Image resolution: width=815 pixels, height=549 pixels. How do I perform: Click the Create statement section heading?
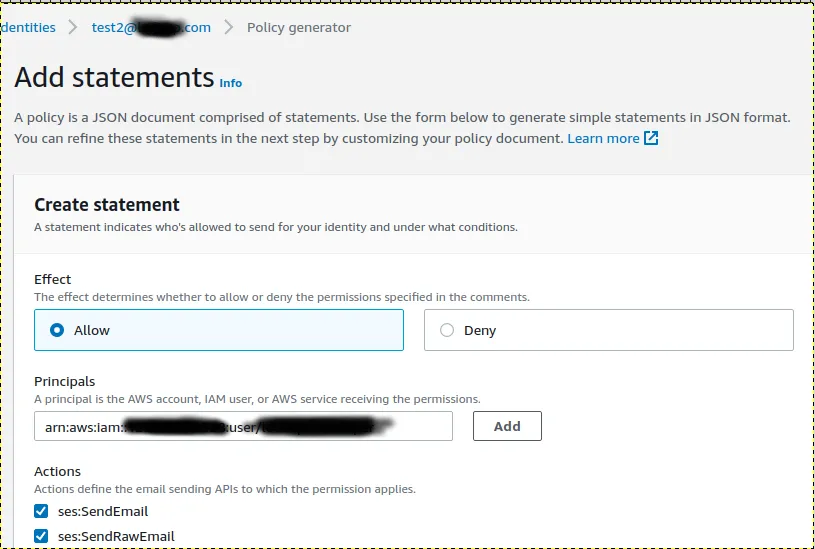point(107,204)
